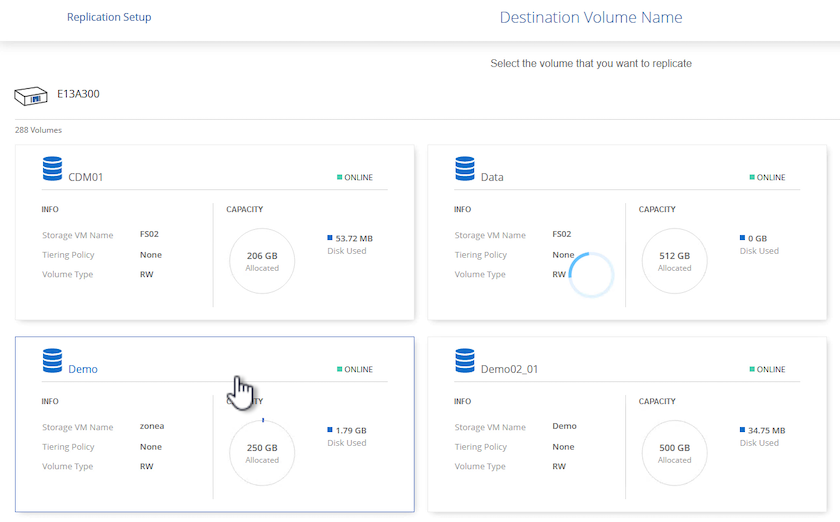Click the 512 GB allocated capacity circle
This screenshot has height=522, width=840.
pos(674,261)
